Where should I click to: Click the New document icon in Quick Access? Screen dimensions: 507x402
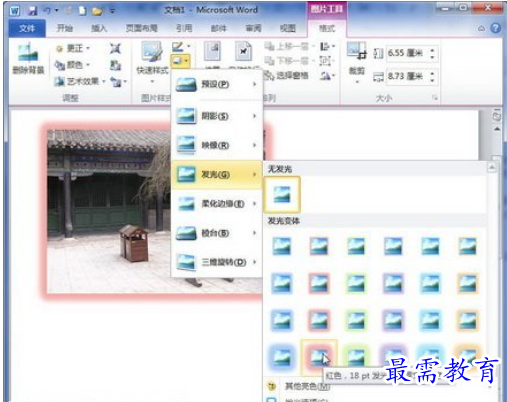(82, 11)
